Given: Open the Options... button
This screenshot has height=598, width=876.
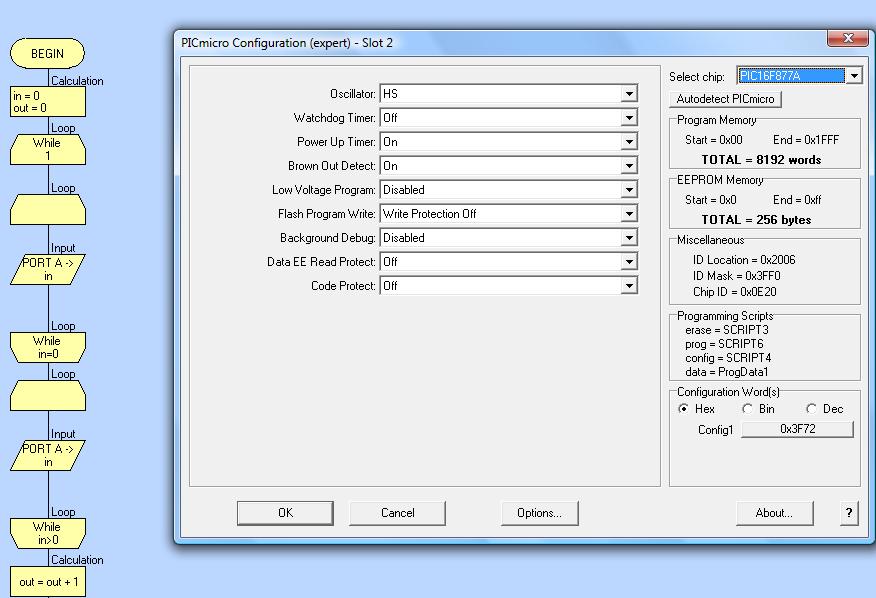Looking at the screenshot, I should tap(540, 513).
